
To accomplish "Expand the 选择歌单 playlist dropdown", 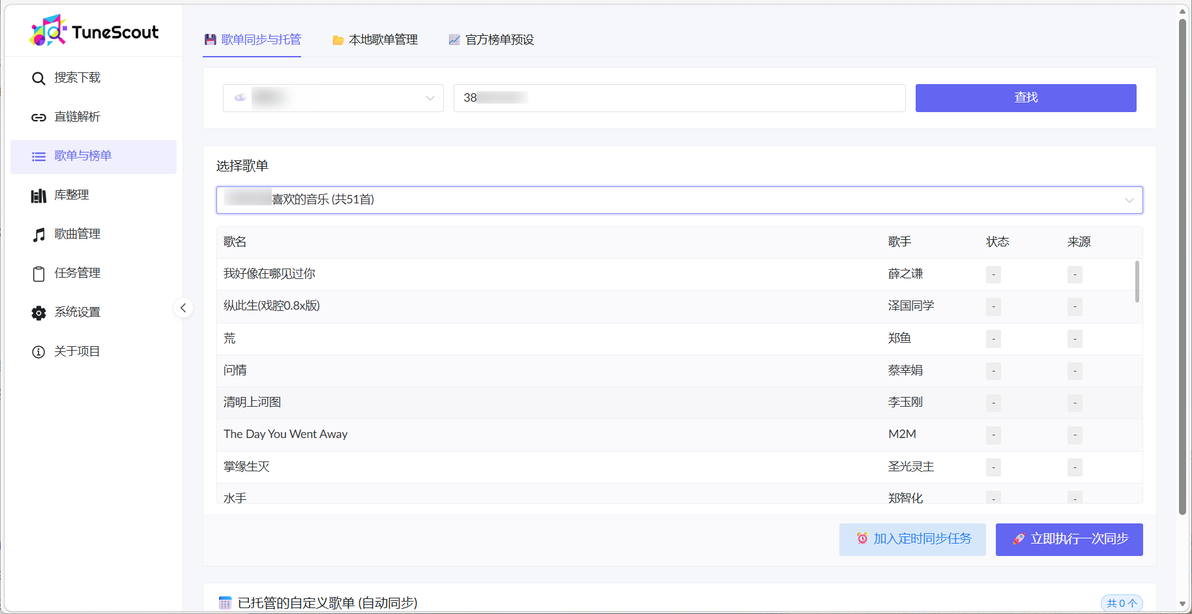I will click(680, 200).
